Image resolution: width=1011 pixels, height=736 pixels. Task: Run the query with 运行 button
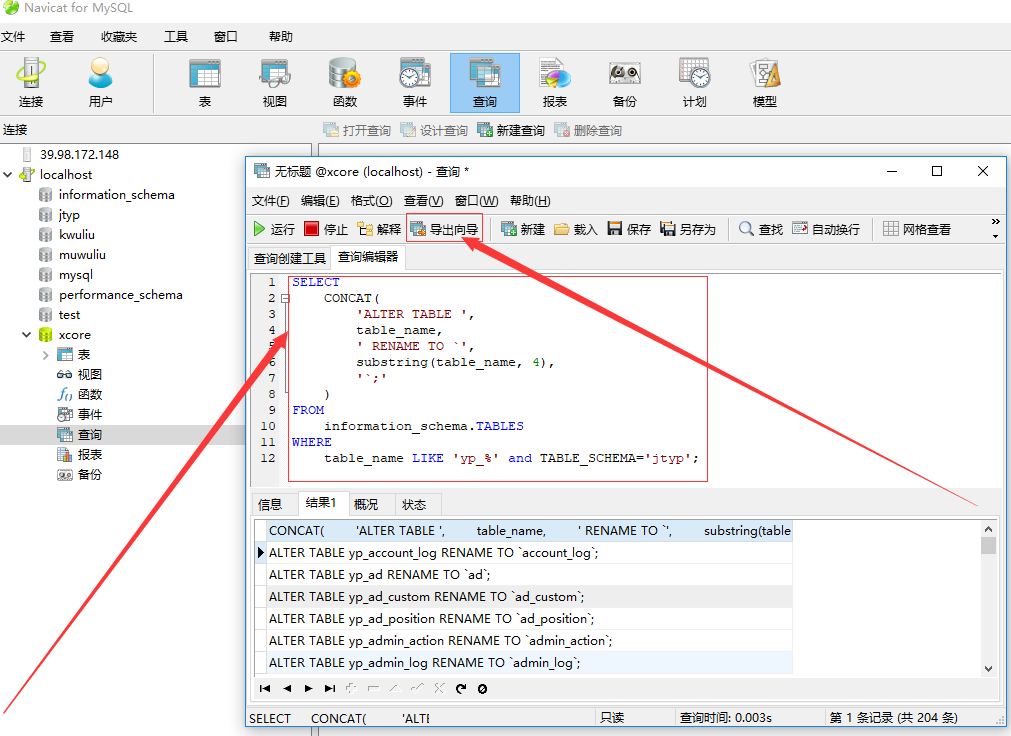[x=274, y=229]
